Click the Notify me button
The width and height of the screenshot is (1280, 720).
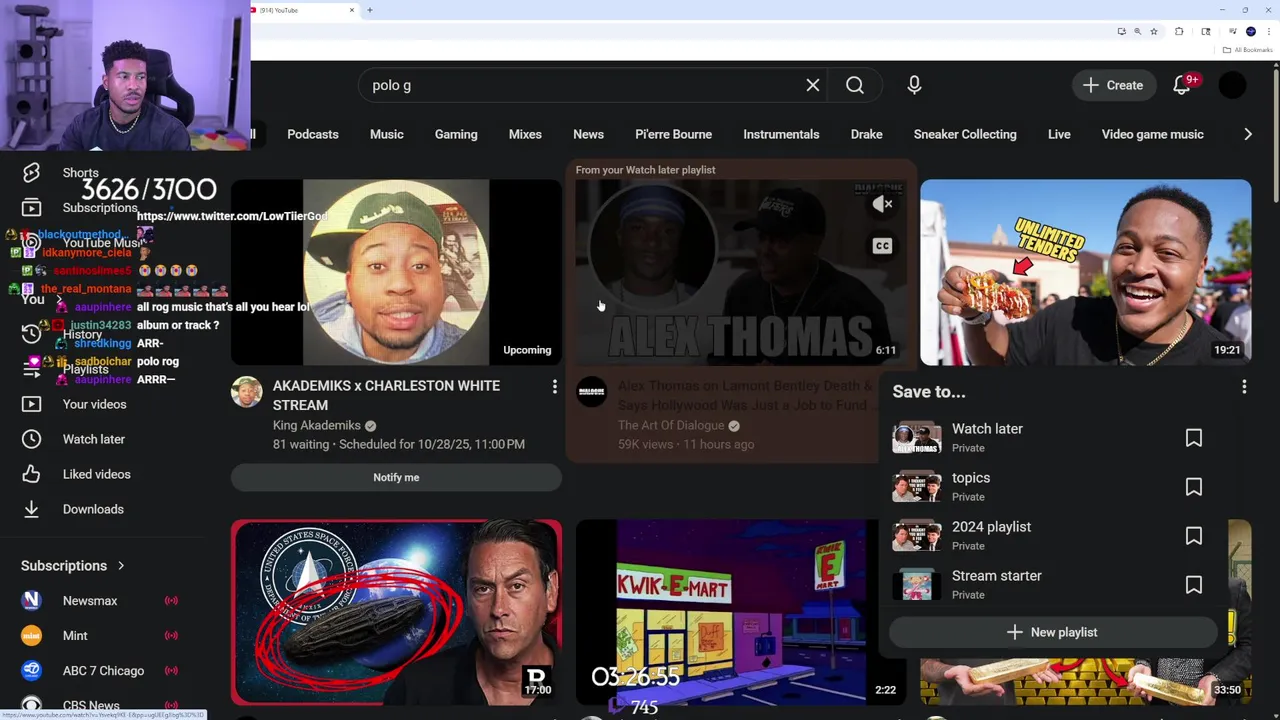tap(396, 477)
